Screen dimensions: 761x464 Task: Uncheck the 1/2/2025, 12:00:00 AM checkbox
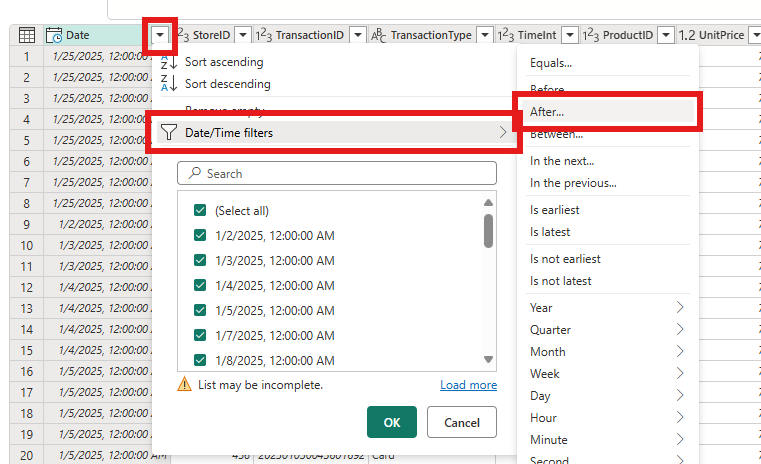pyautogui.click(x=199, y=236)
